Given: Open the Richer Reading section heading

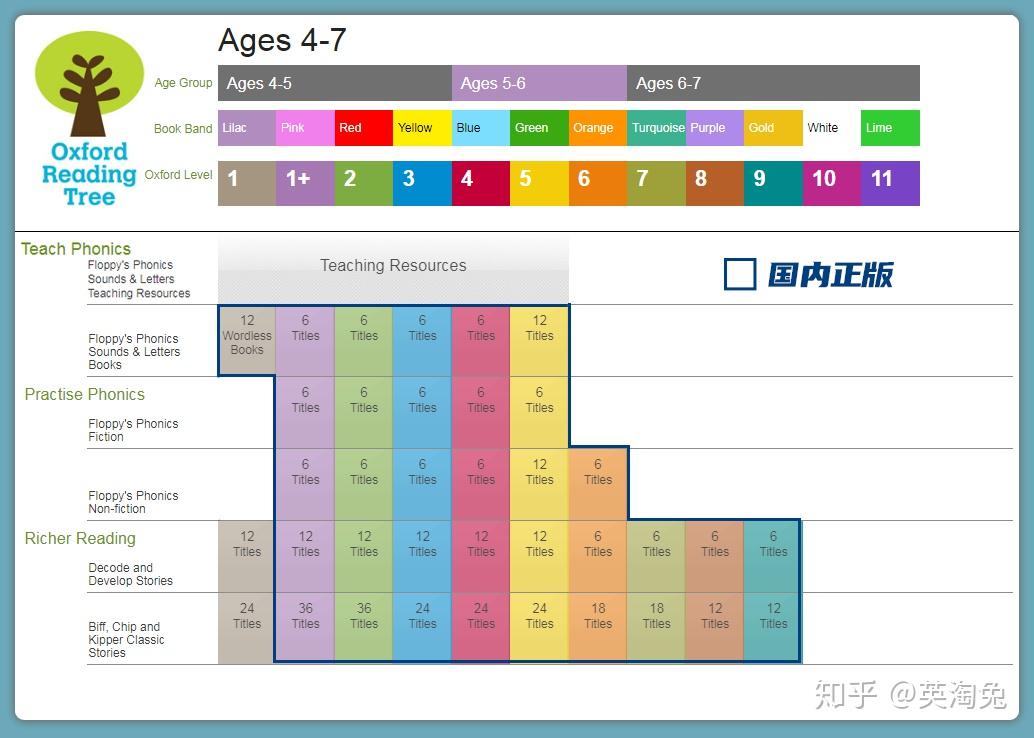Looking at the screenshot, I should pos(80,538).
